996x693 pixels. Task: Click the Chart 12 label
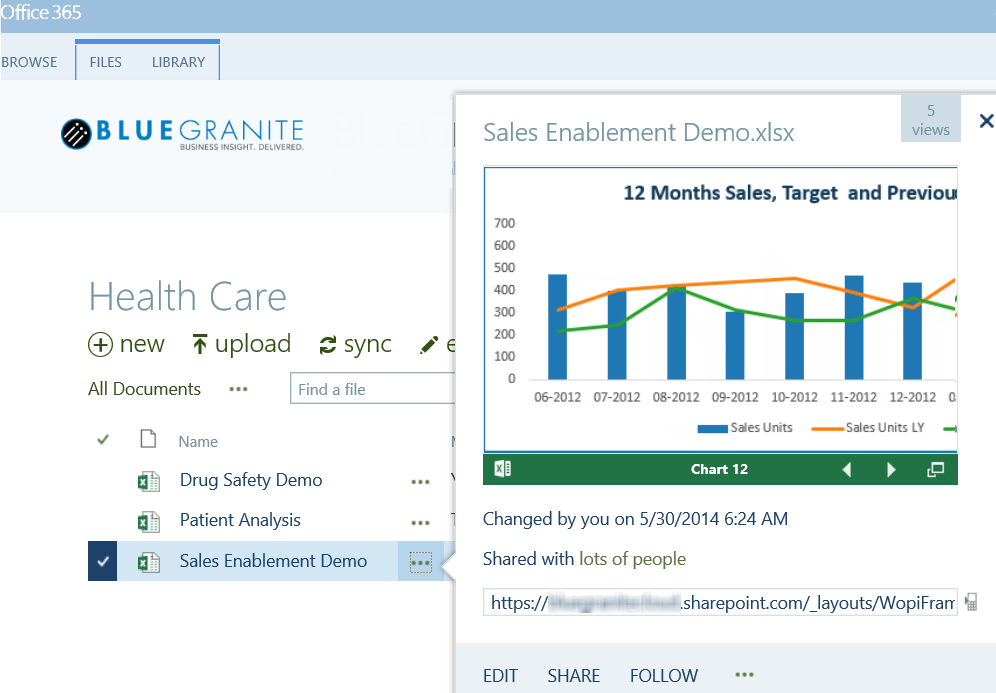tap(720, 469)
